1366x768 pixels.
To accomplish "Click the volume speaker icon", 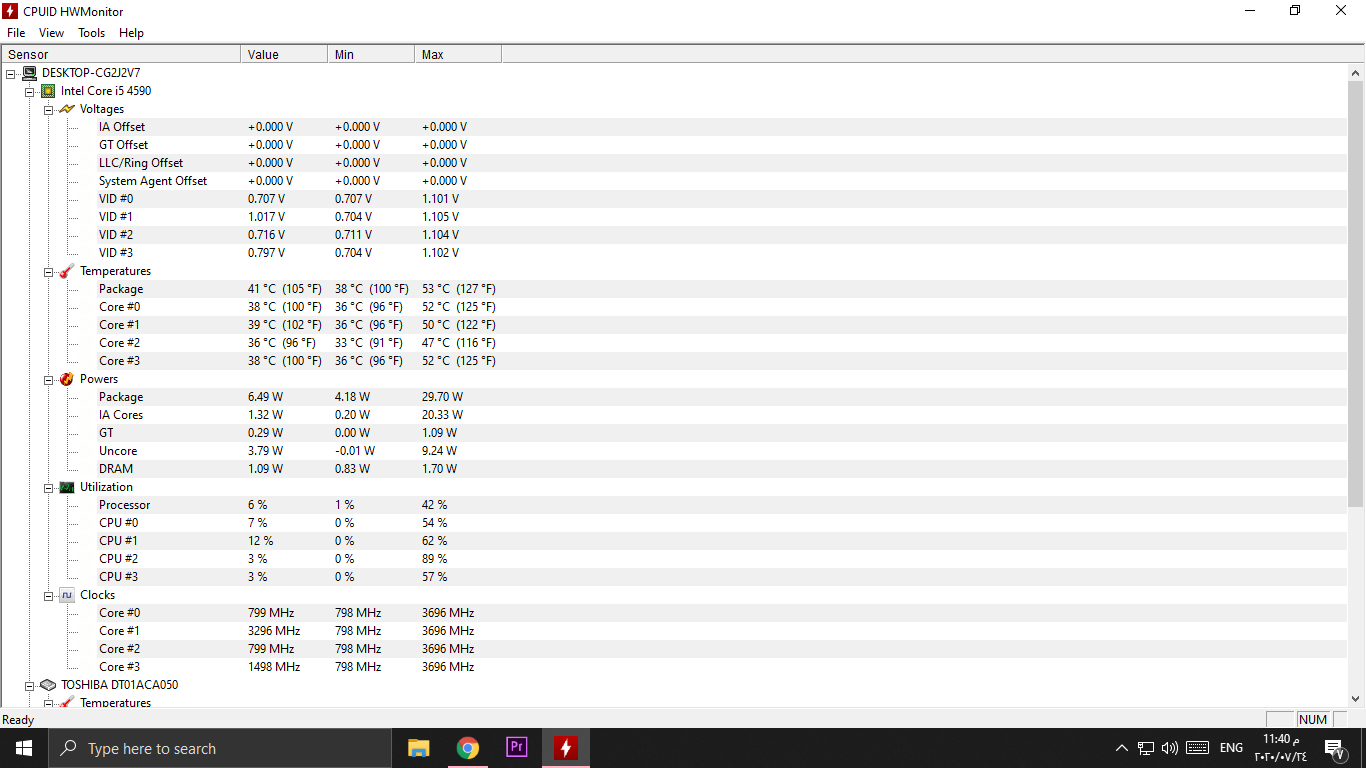I will [1170, 748].
